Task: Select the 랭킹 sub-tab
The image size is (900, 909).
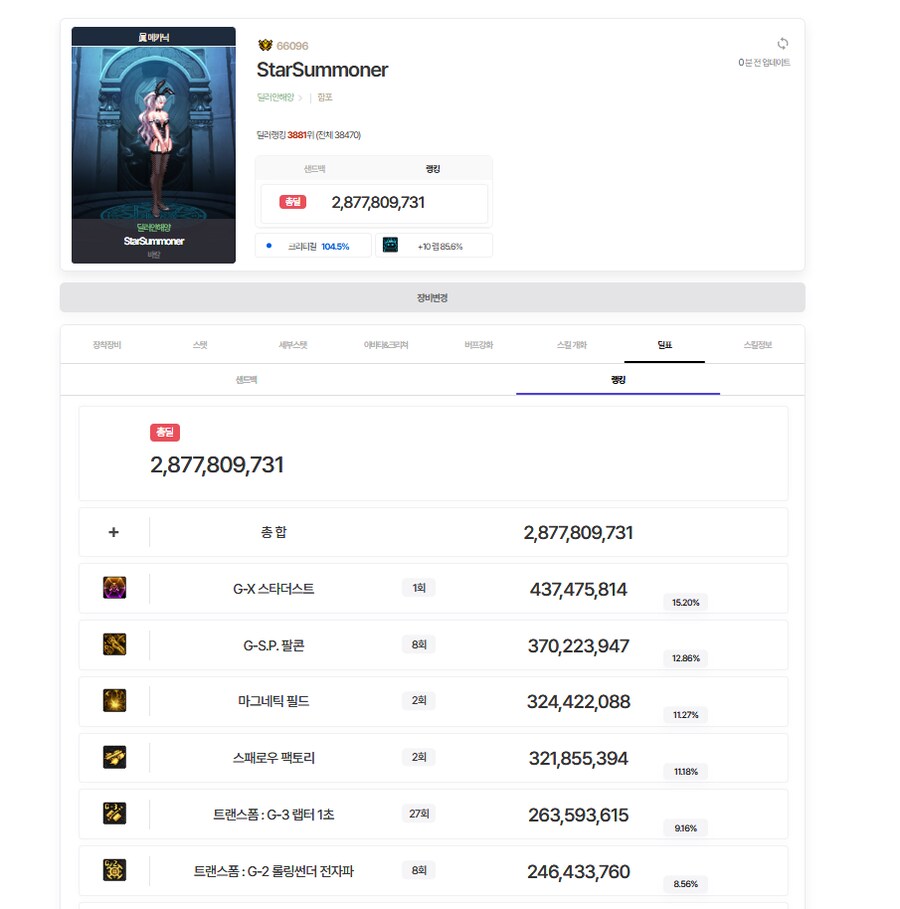Action: (x=617, y=380)
